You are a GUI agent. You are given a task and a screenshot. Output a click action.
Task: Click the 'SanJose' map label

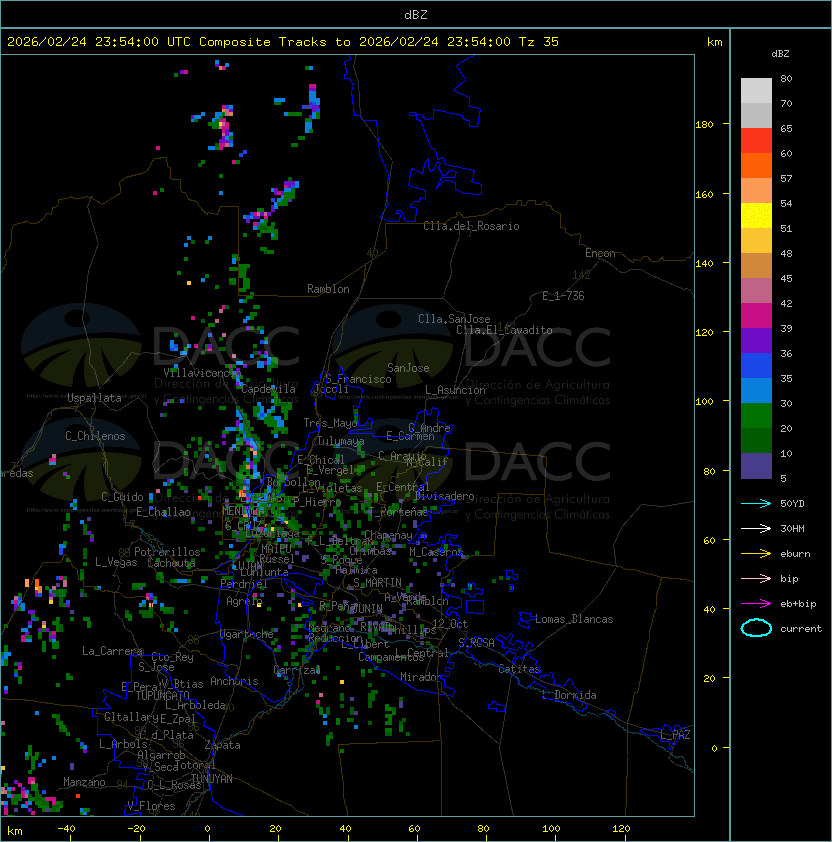point(408,368)
